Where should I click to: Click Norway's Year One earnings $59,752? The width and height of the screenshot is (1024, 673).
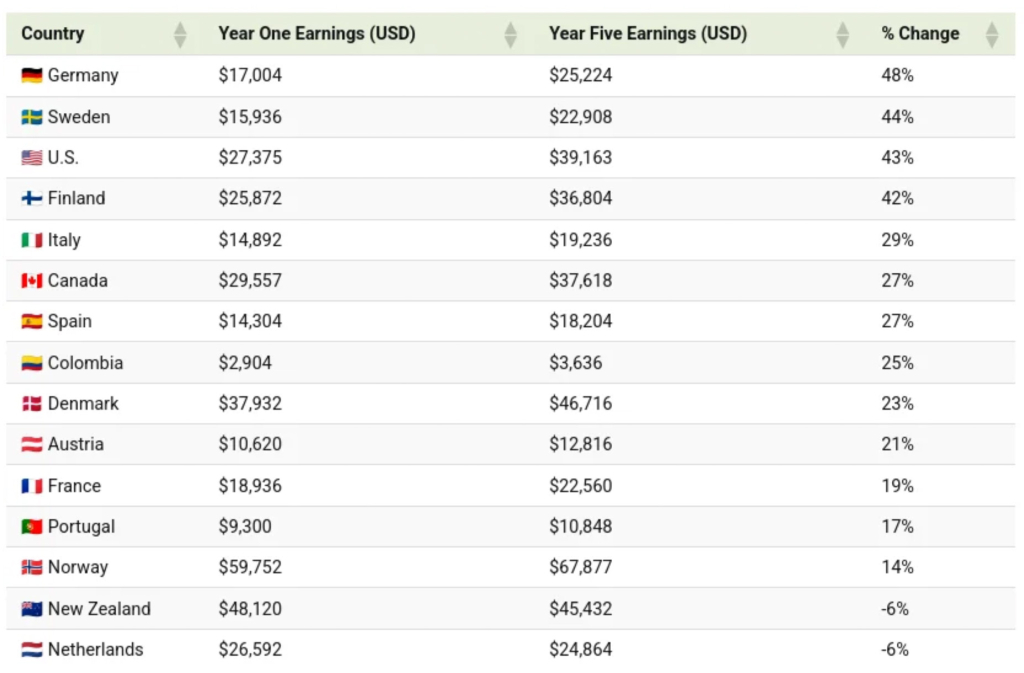(x=250, y=568)
